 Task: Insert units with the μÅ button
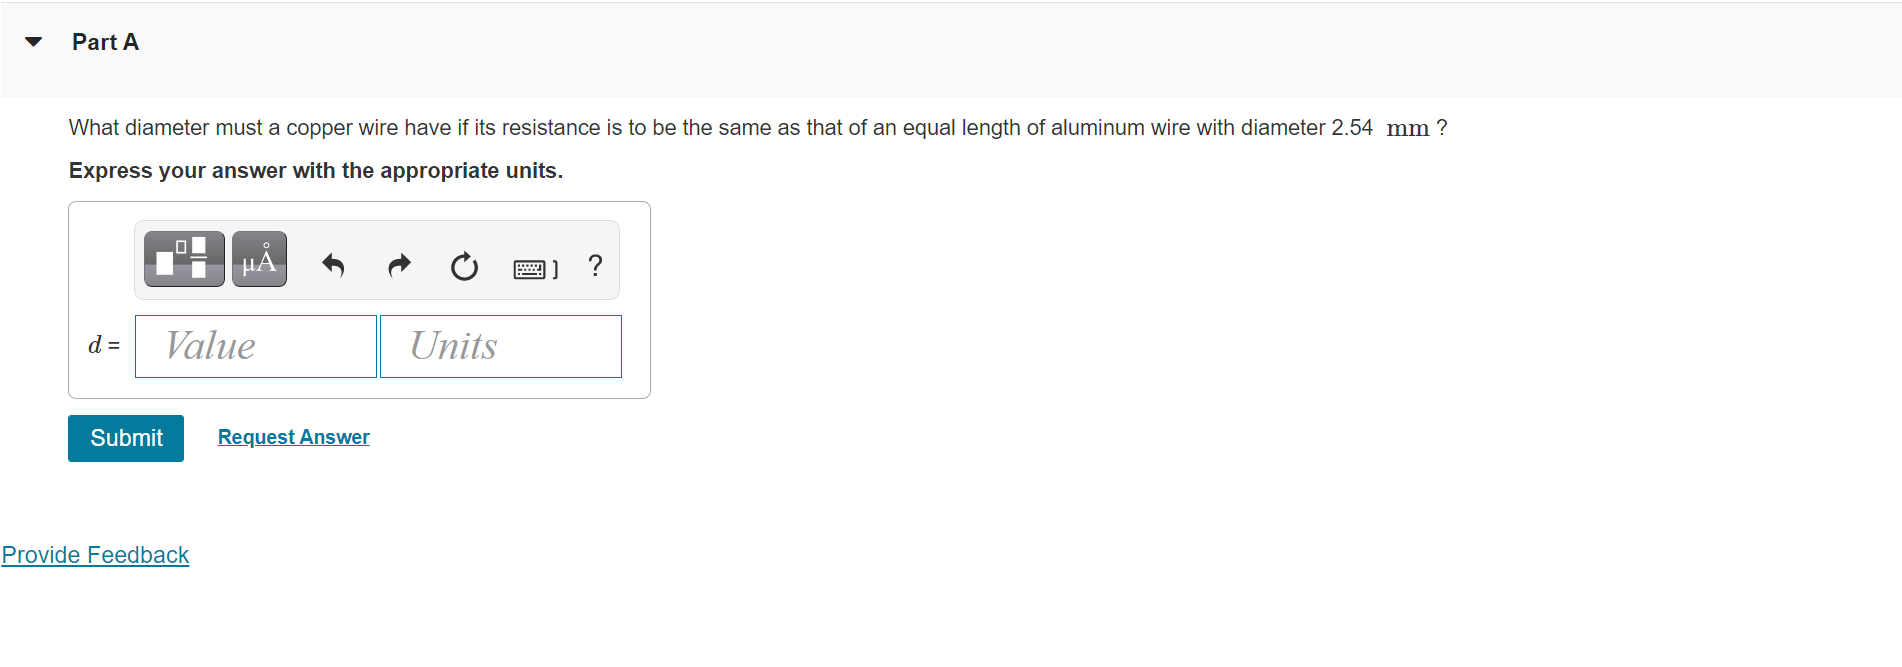point(258,258)
